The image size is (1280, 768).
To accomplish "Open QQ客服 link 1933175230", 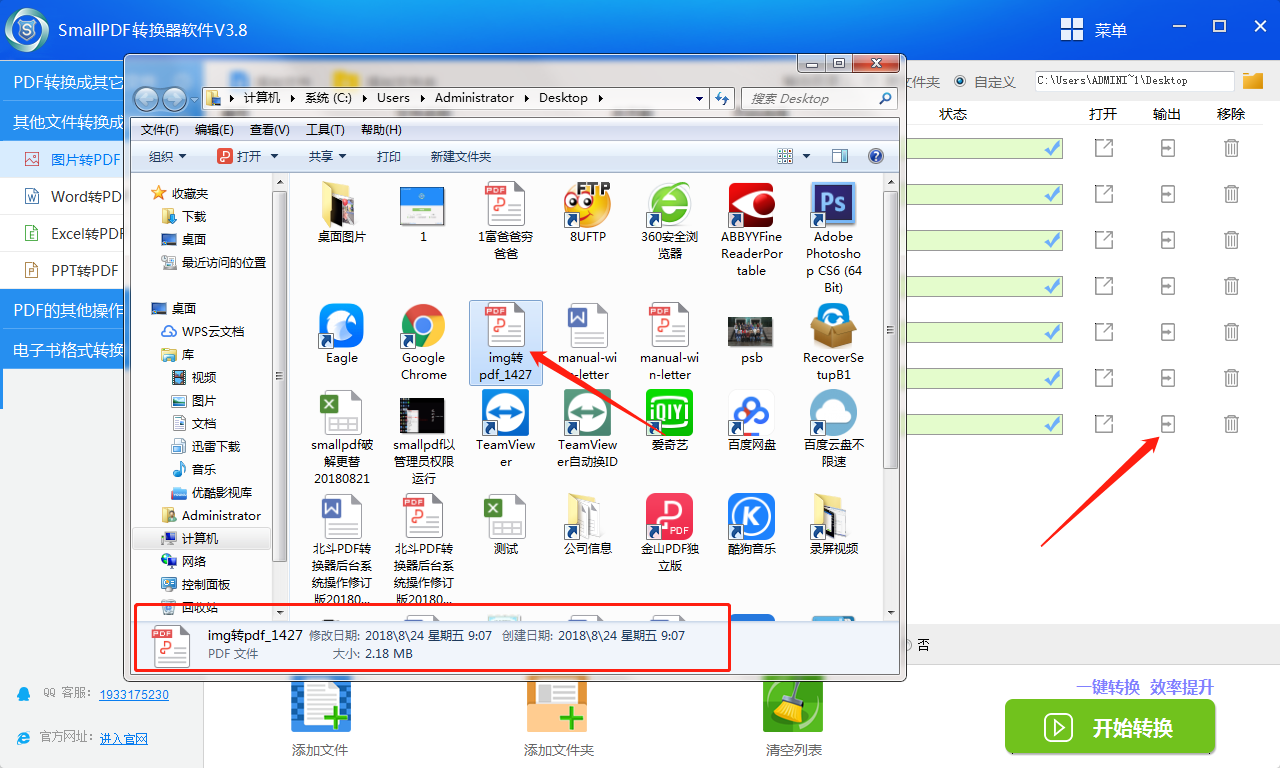I will coord(134,695).
